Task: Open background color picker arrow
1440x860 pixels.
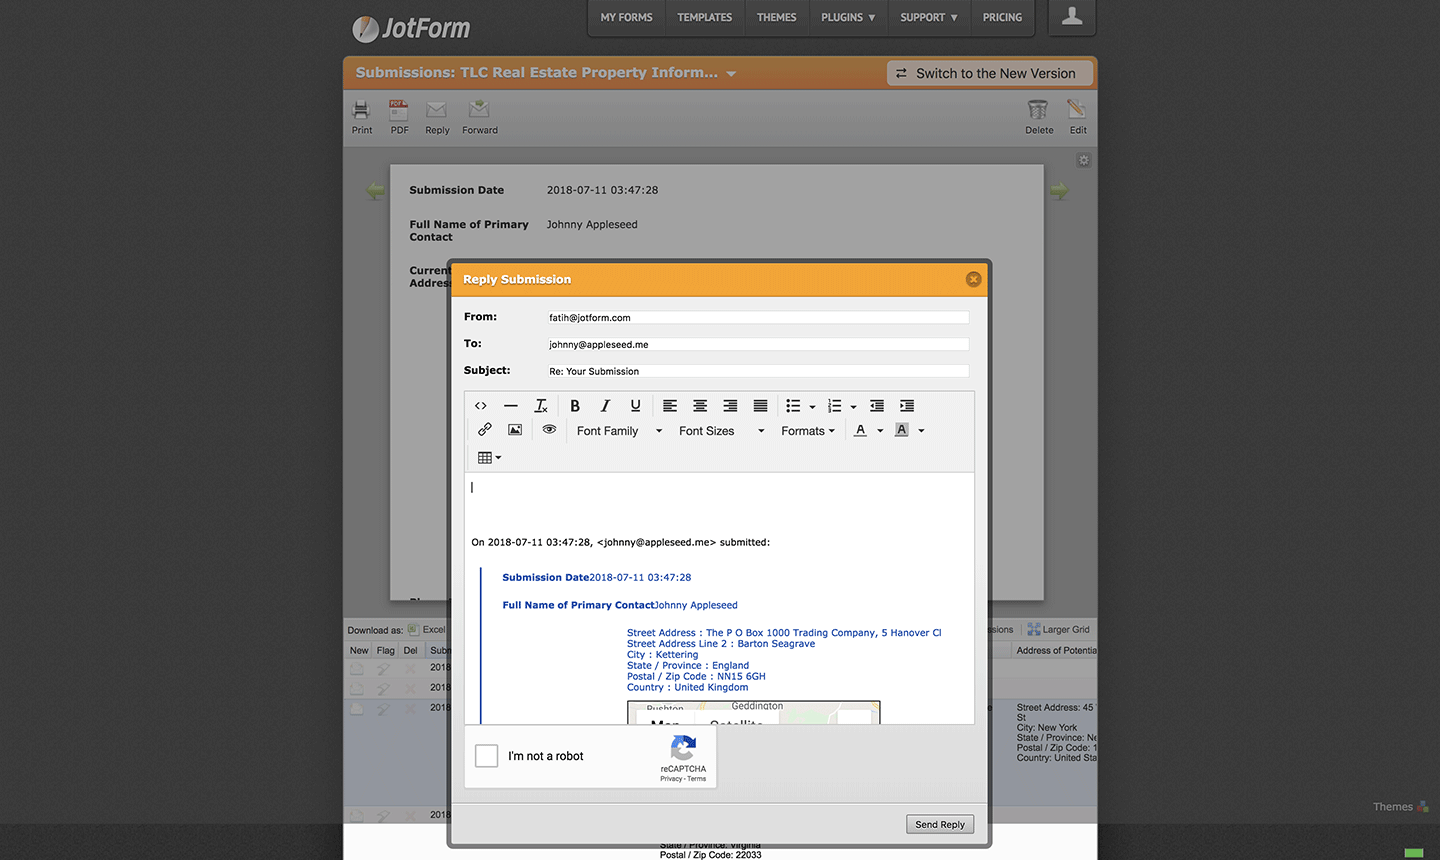Action: tap(921, 431)
